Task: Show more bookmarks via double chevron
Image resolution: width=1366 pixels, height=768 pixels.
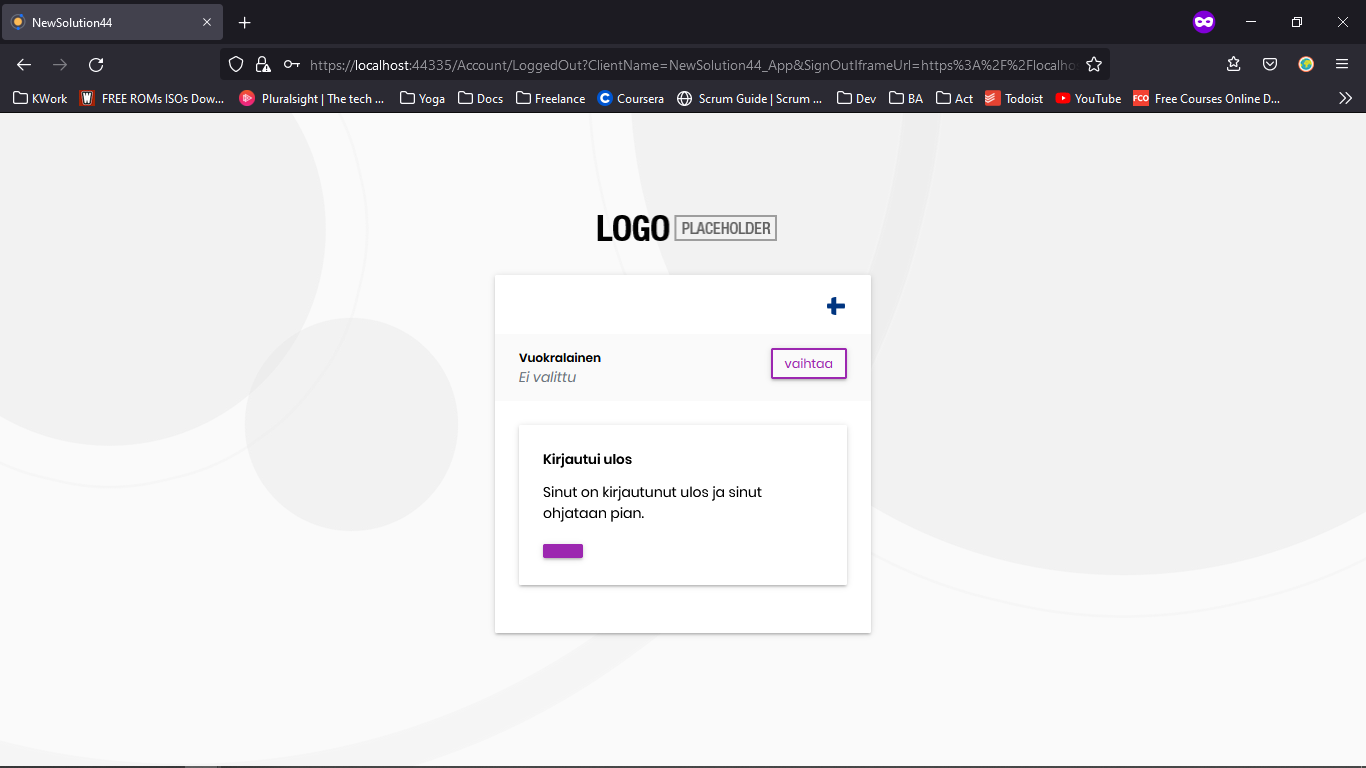Action: click(1345, 98)
